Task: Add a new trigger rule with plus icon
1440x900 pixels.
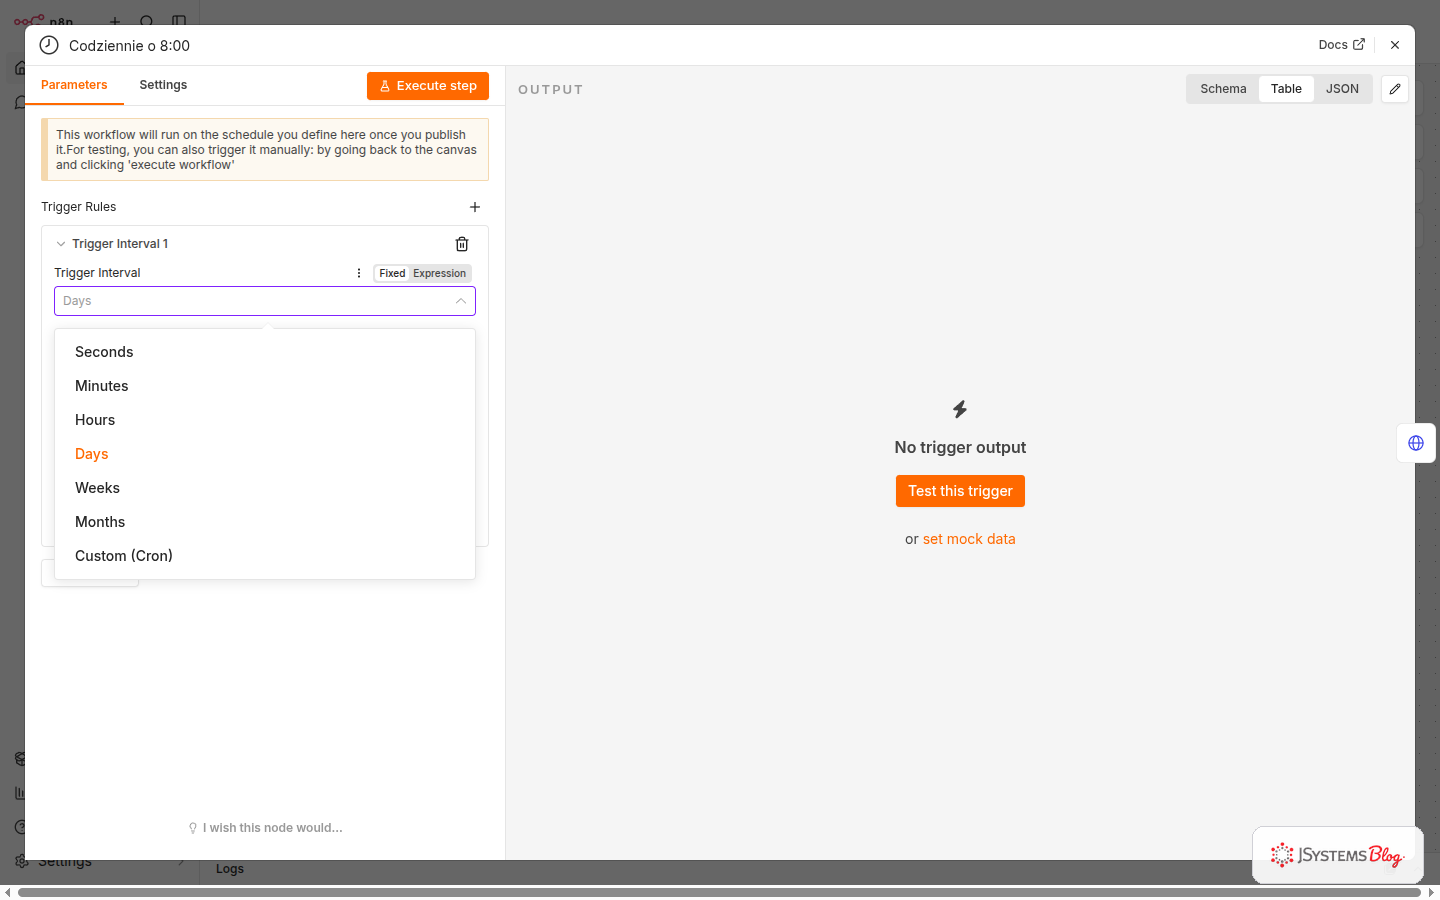Action: 475,207
